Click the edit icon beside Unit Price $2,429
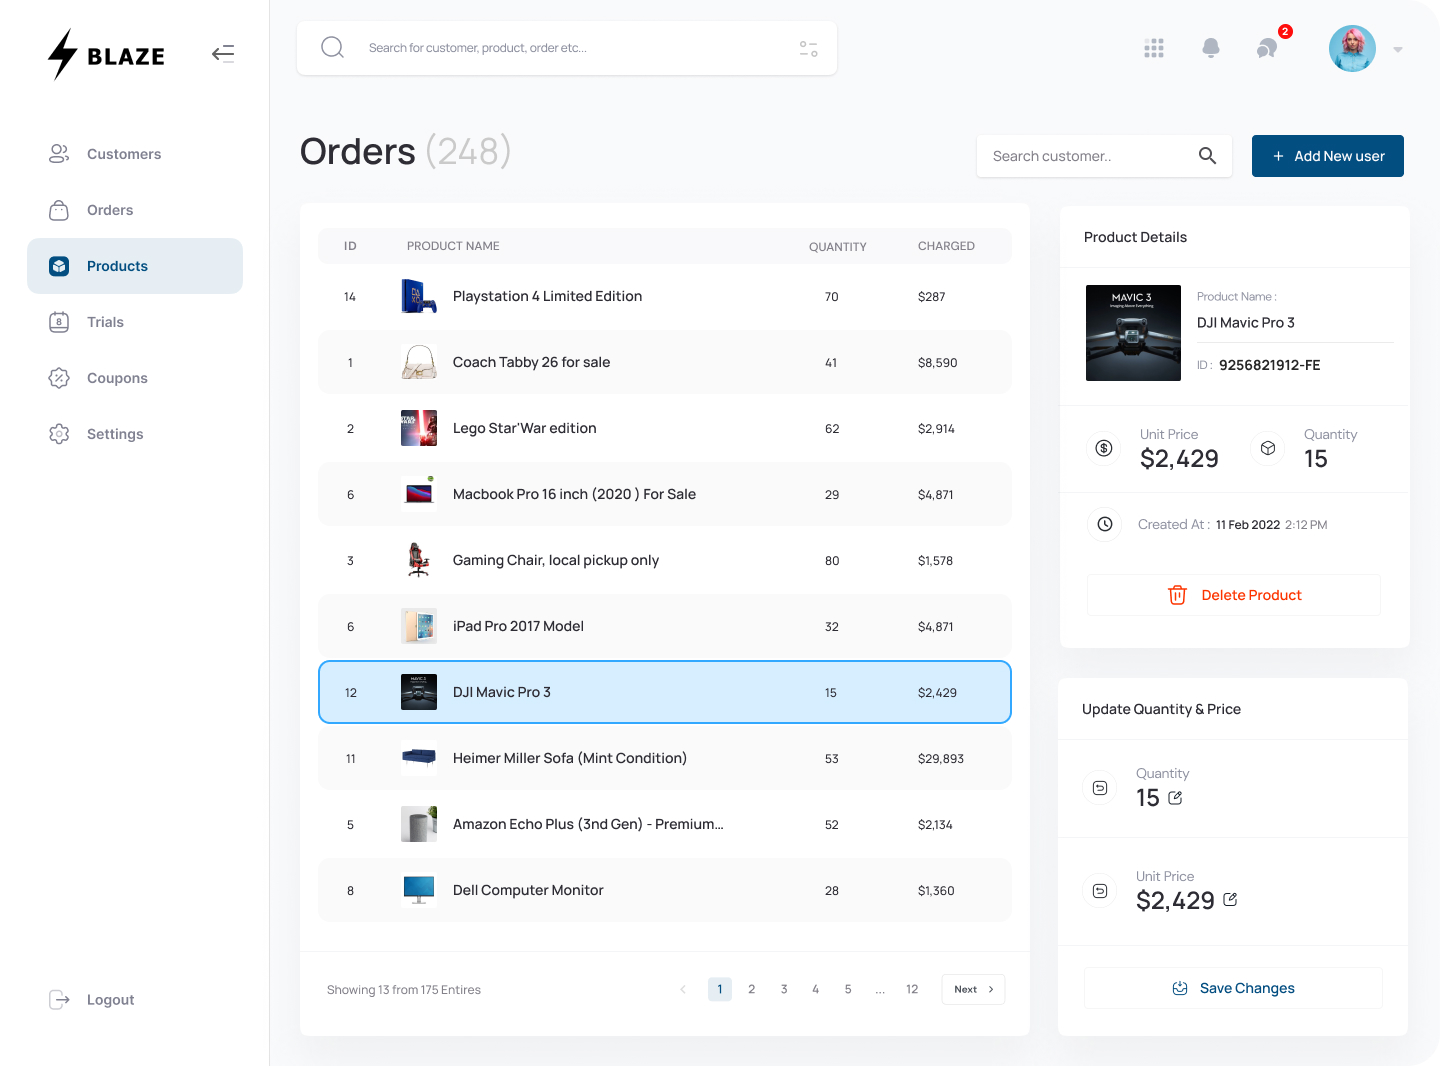 tap(1230, 900)
